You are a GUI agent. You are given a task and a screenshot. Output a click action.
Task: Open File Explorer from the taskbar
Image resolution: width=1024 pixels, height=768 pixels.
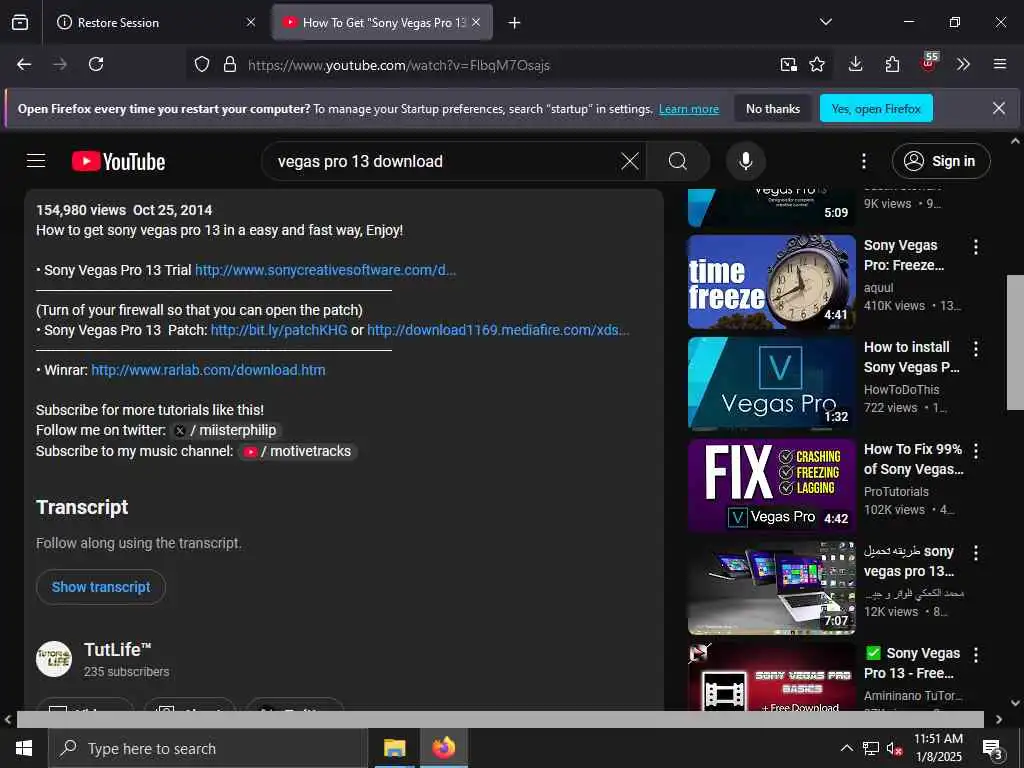pyautogui.click(x=394, y=748)
